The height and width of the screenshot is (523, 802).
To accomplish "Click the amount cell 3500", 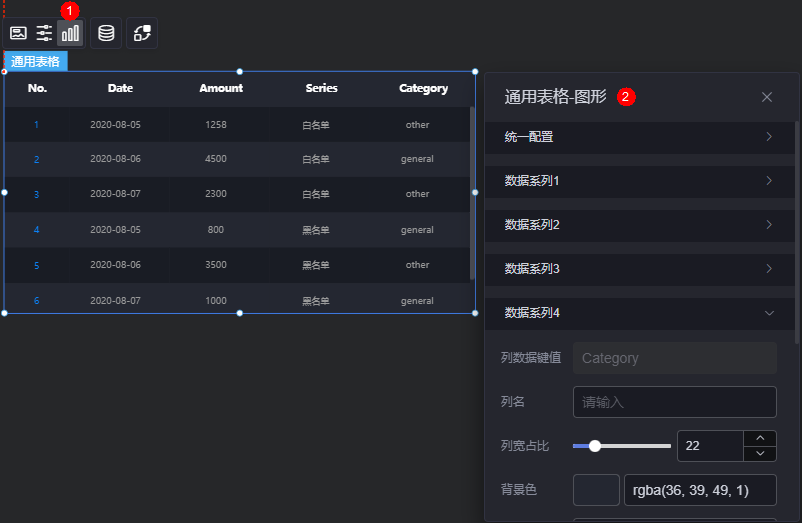I will (216, 265).
